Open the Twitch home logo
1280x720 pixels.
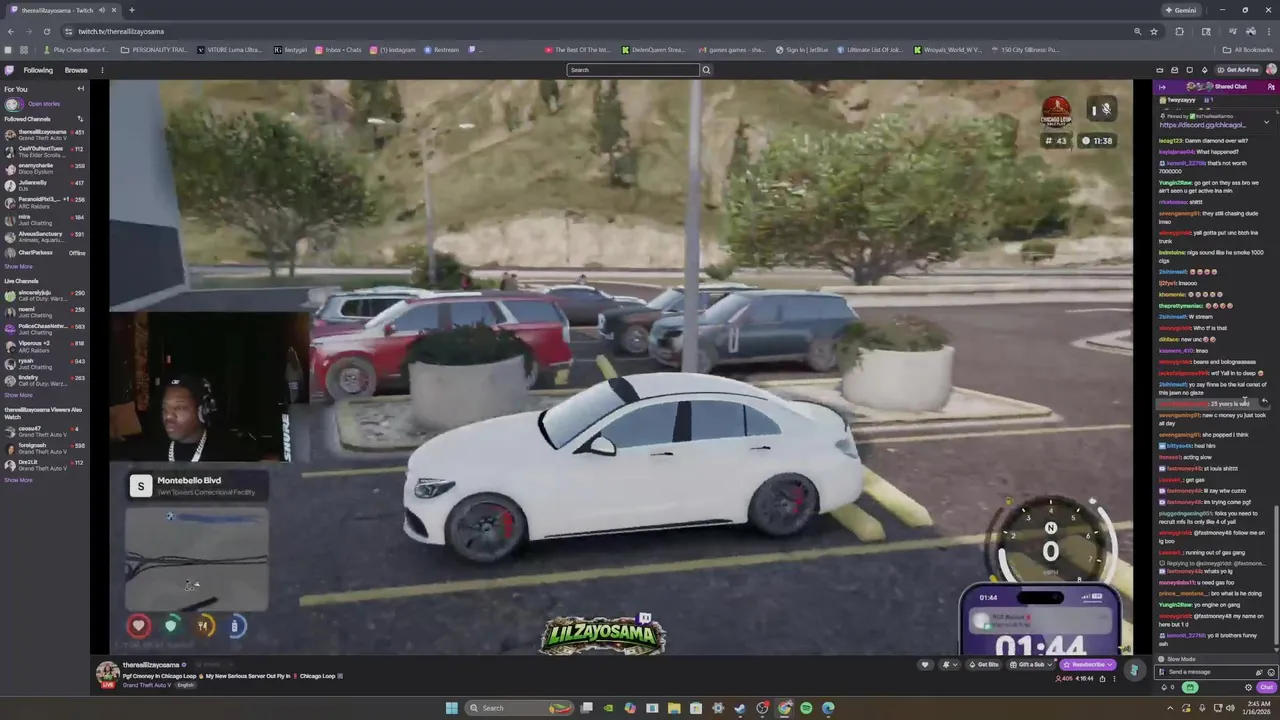coord(9,70)
